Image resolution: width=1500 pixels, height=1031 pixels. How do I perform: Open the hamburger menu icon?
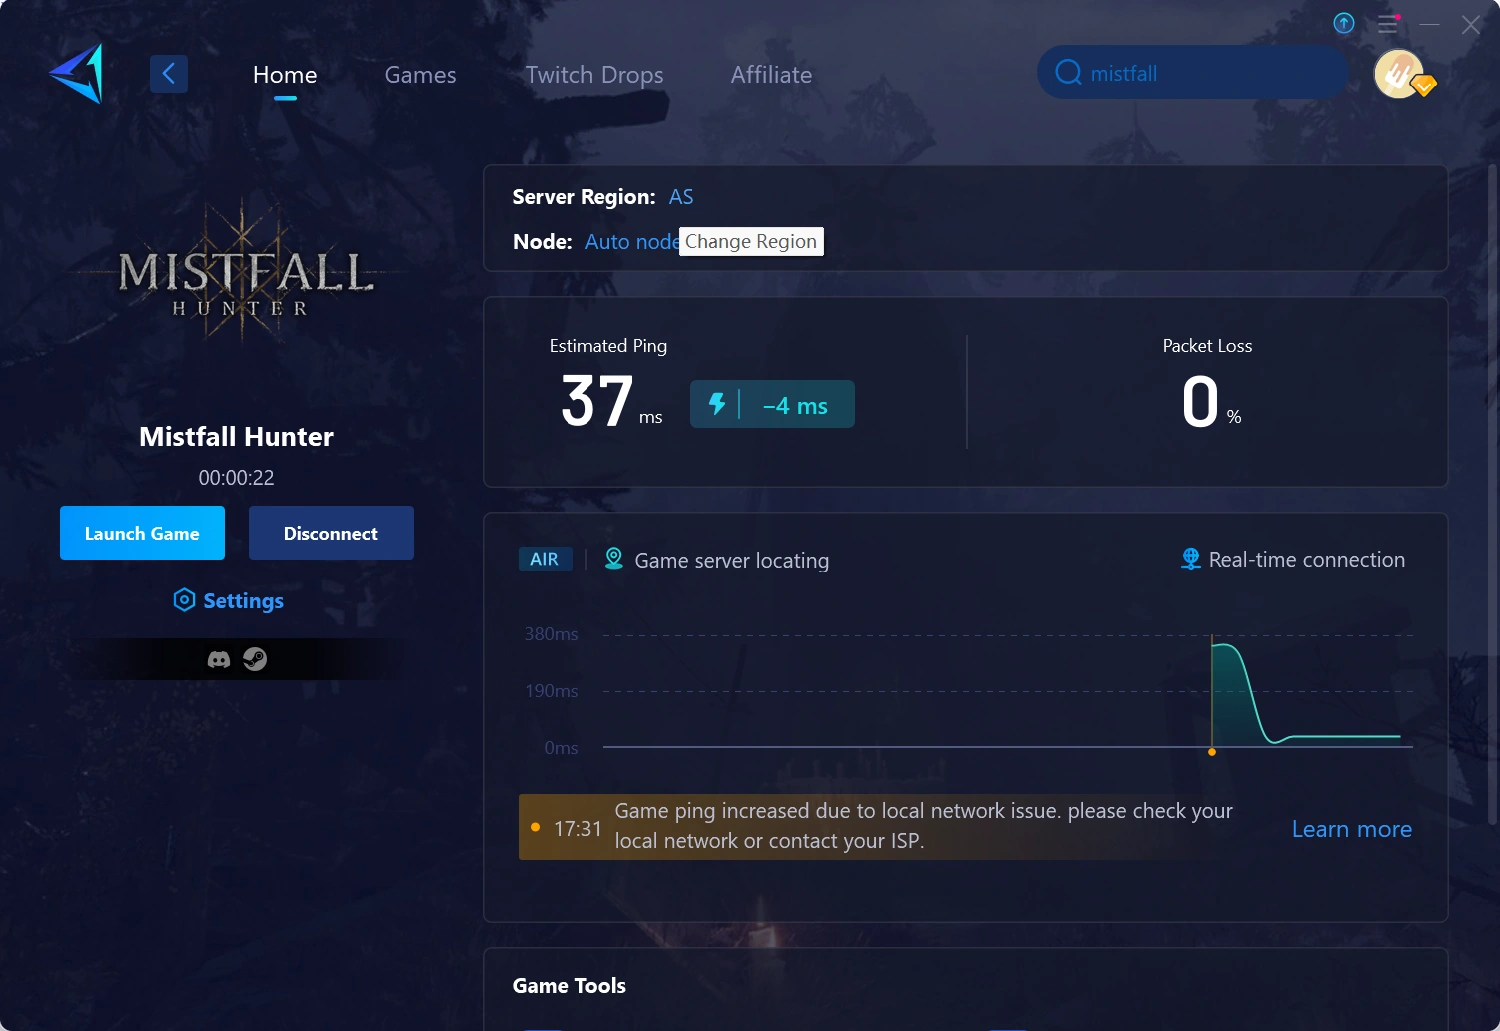(x=1388, y=24)
